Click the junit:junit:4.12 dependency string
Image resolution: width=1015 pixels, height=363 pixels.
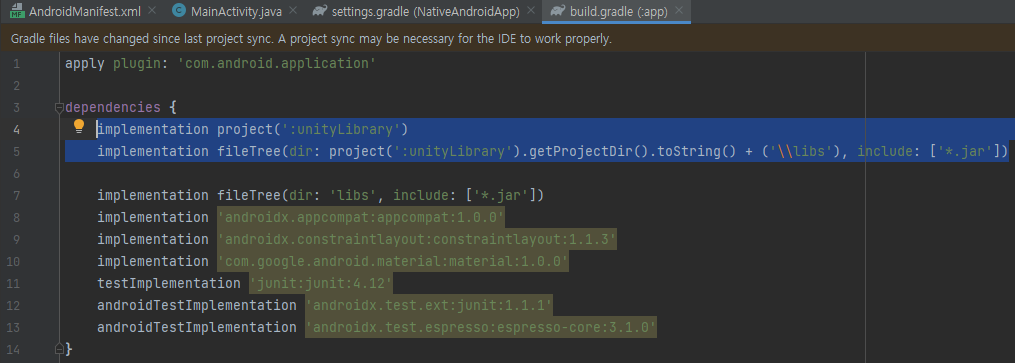321,283
